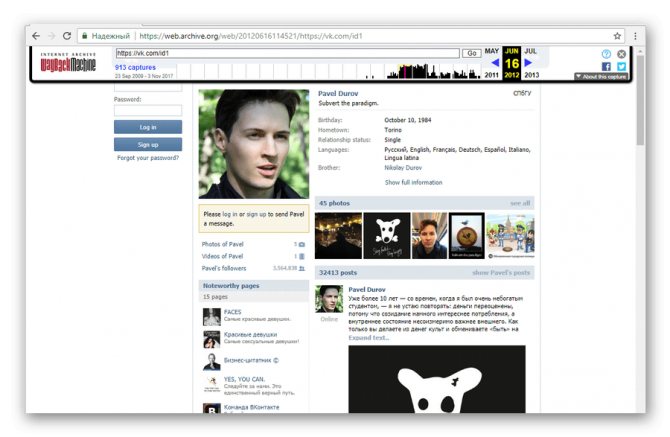Click the СПбГУ university label
The width and height of the screenshot is (670, 437).
522,93
